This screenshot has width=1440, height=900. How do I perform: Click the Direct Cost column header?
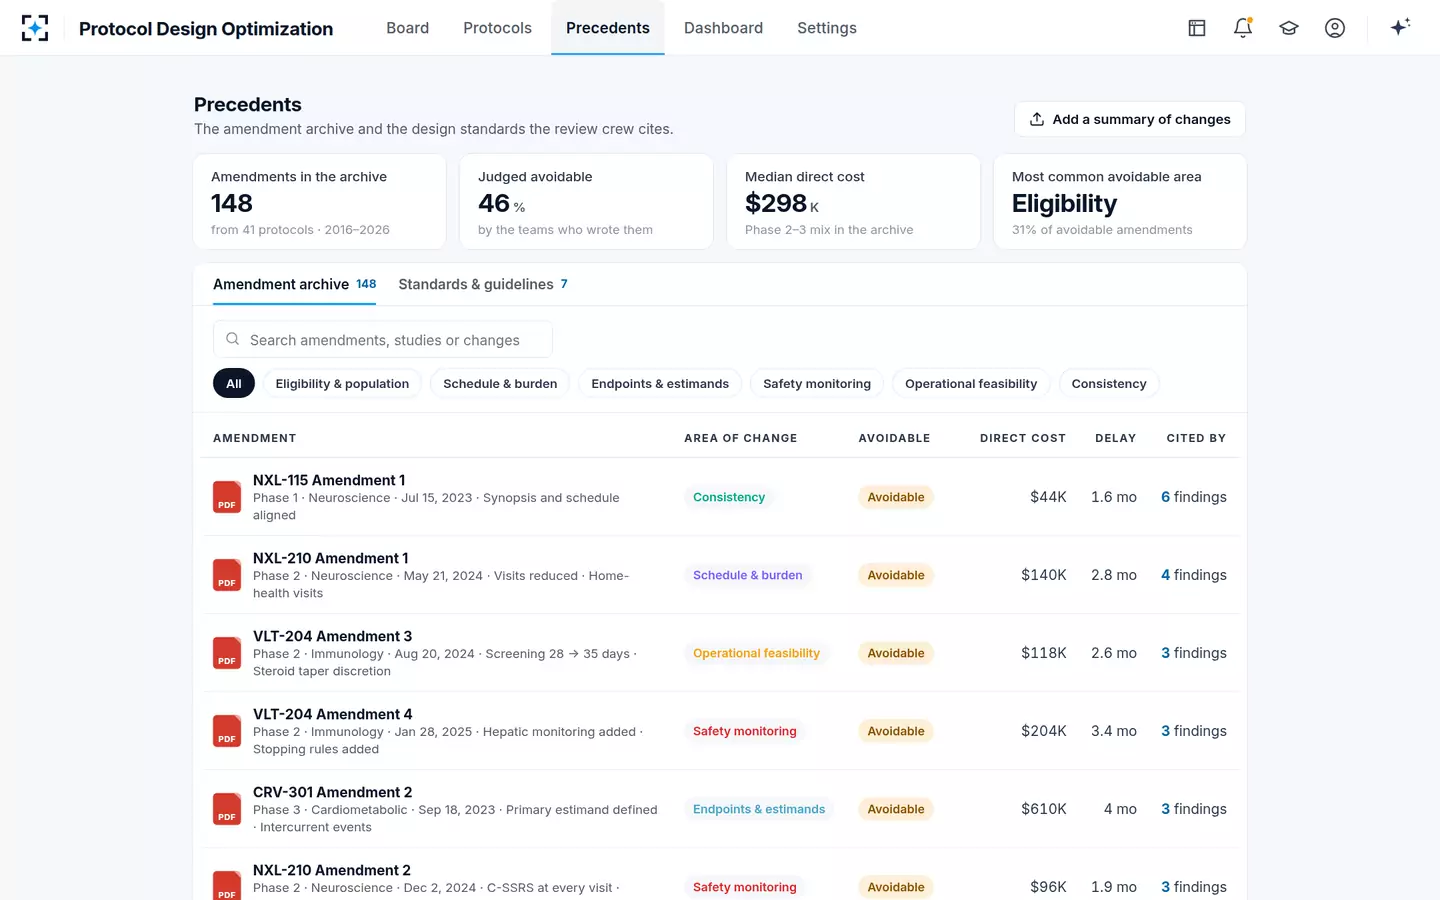[1023, 438]
